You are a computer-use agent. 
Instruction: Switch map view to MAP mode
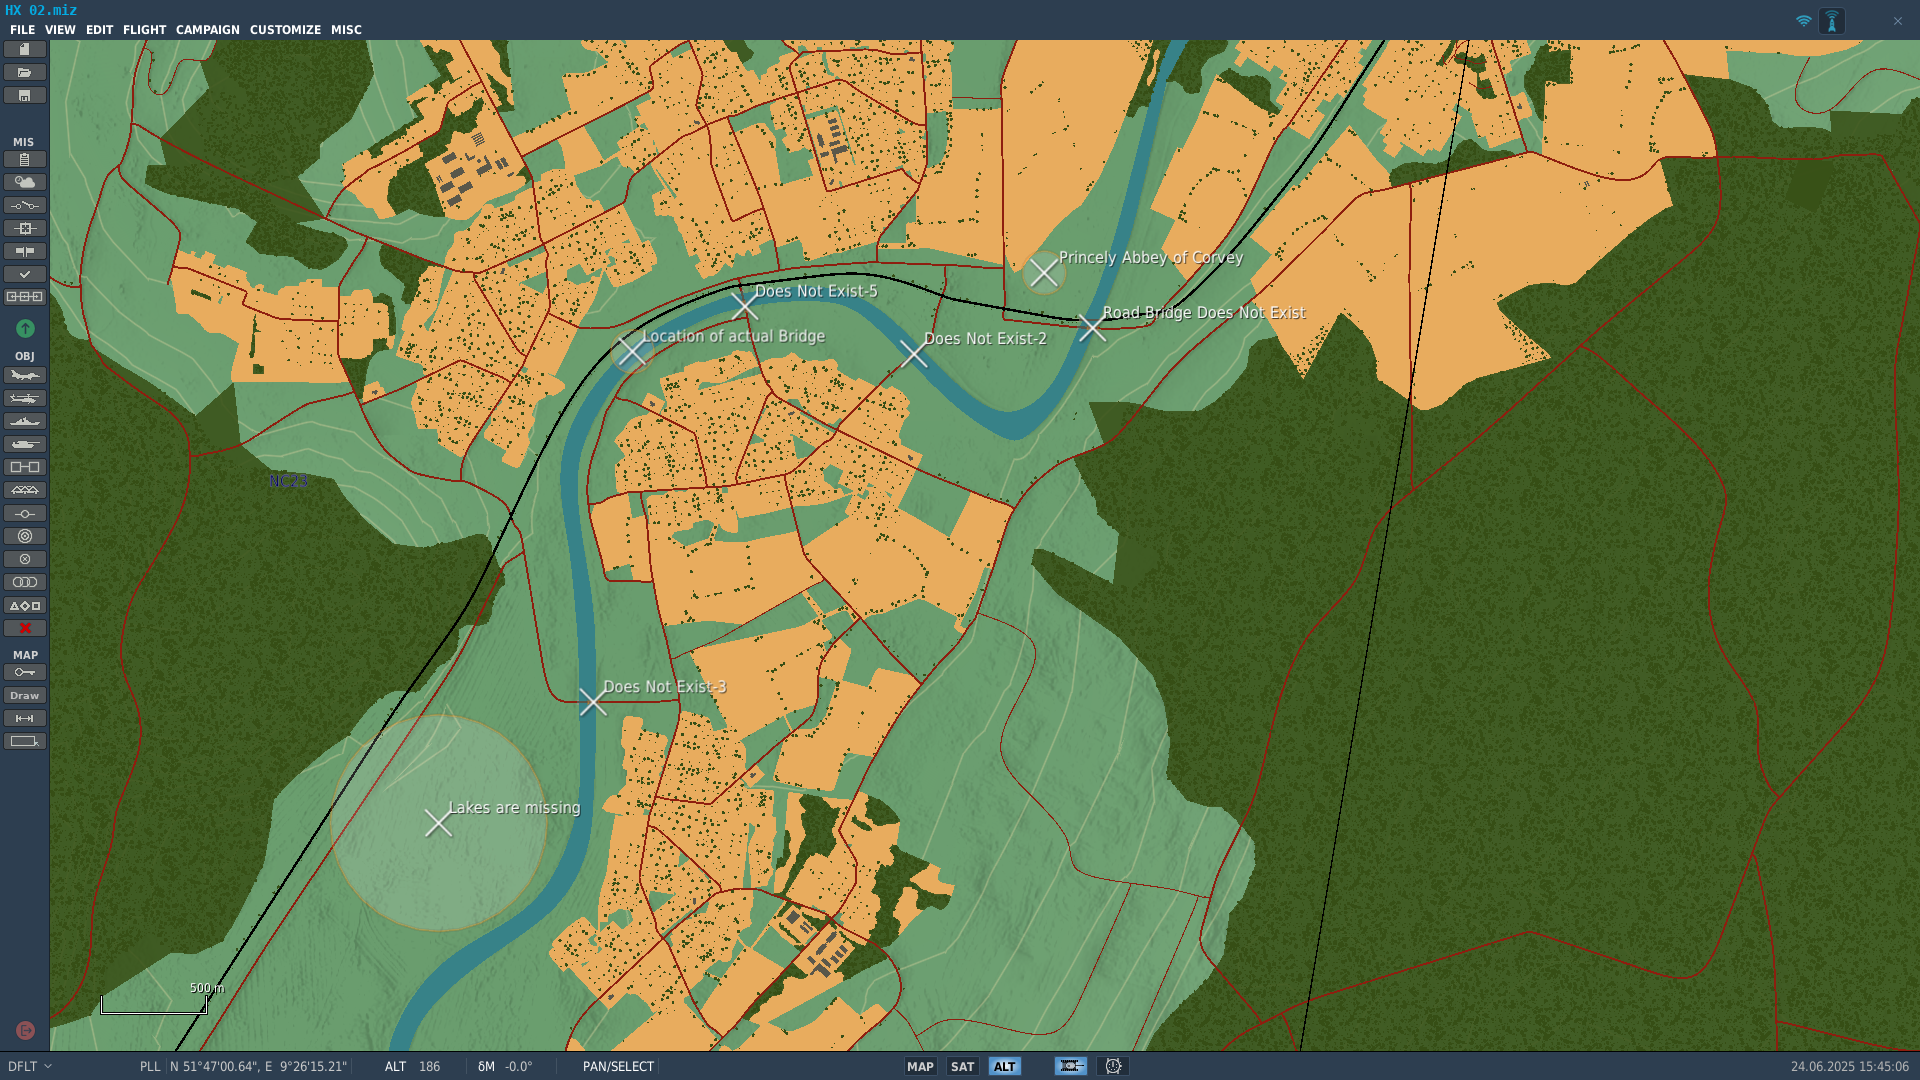click(920, 1066)
